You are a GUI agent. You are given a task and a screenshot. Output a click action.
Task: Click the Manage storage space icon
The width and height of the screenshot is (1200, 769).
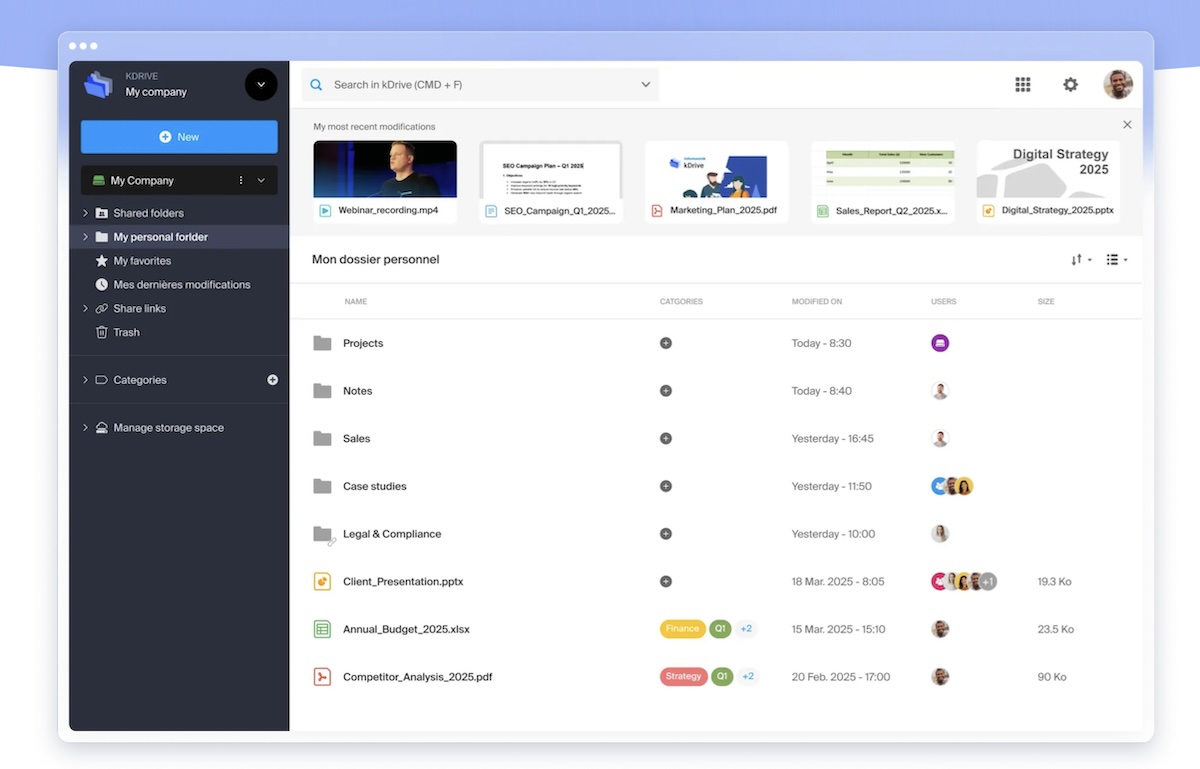tap(101, 428)
